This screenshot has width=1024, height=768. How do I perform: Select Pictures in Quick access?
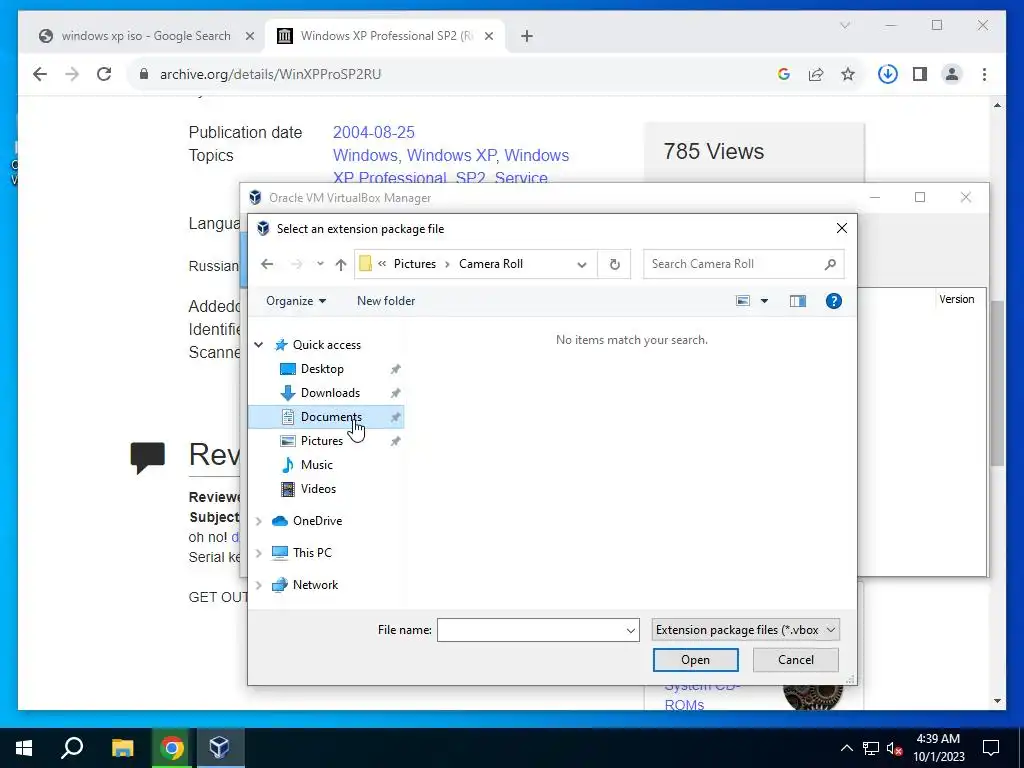[322, 441]
